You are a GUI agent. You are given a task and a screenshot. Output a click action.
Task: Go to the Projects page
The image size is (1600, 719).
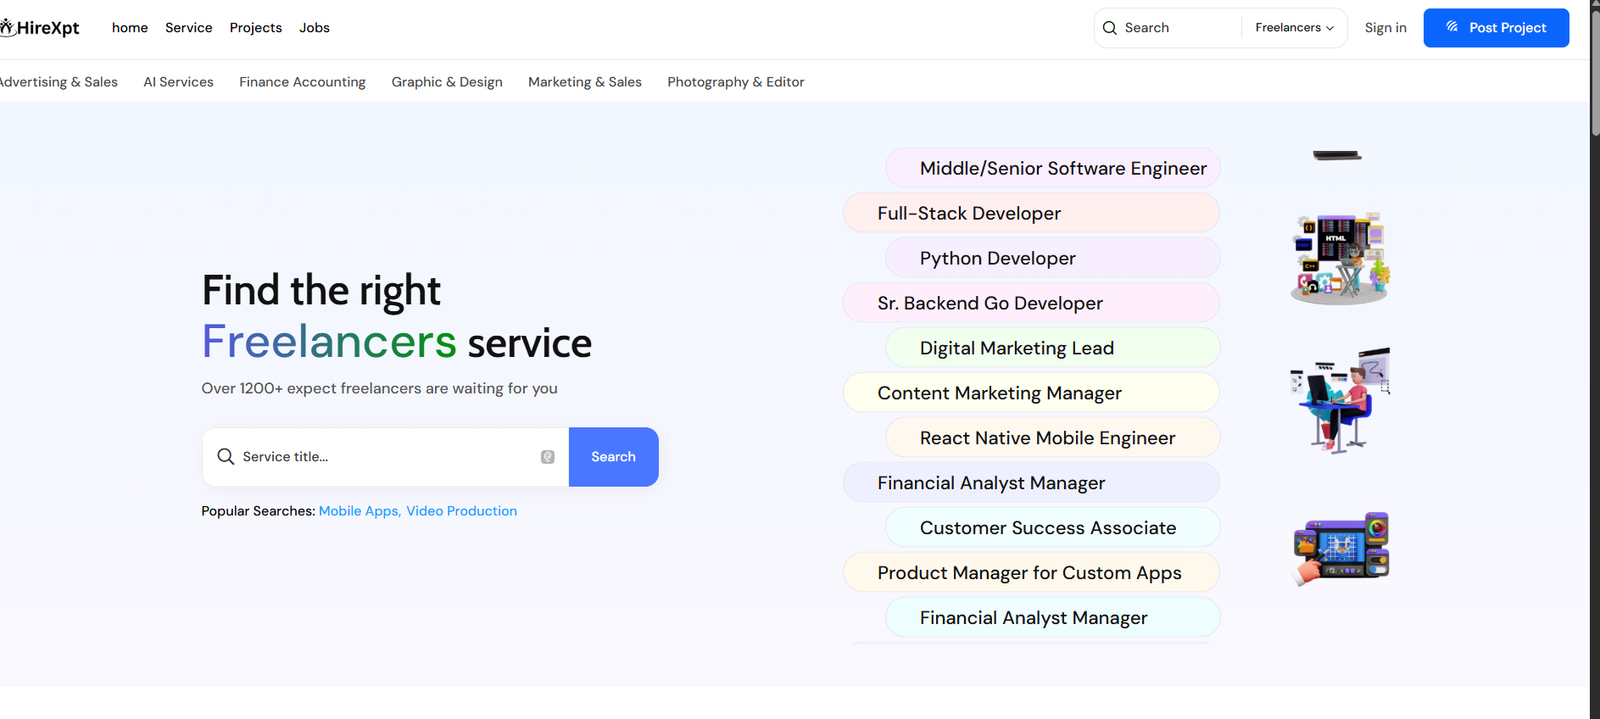[255, 28]
